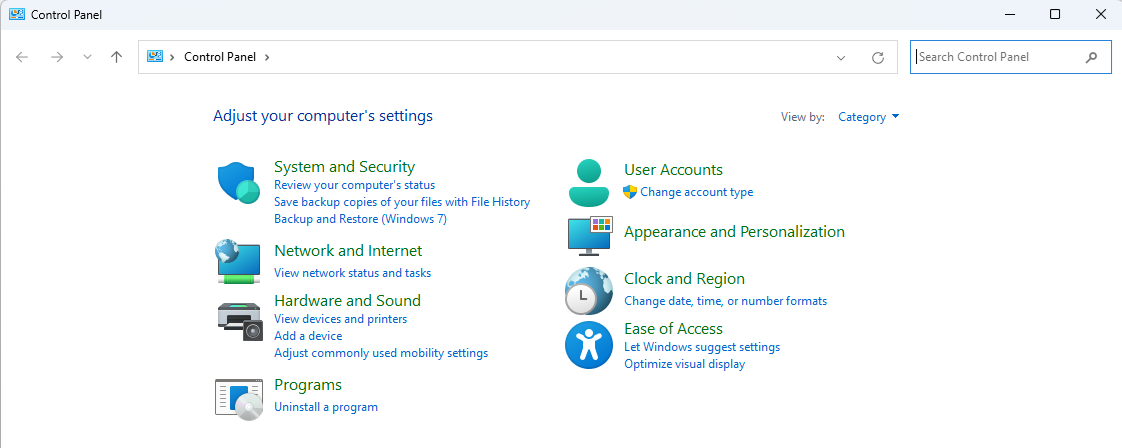This screenshot has width=1122, height=448.
Task: Click Add a device link
Action: click(308, 336)
